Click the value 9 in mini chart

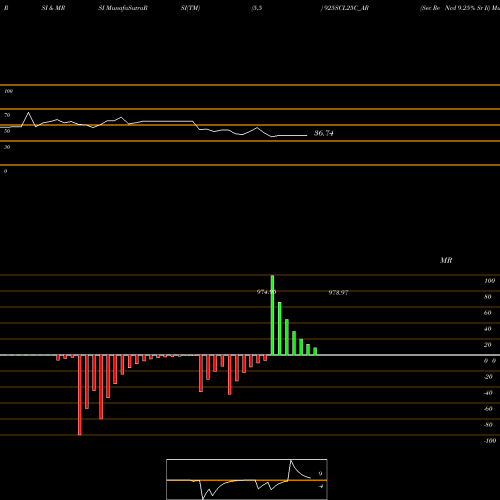pos(320,474)
